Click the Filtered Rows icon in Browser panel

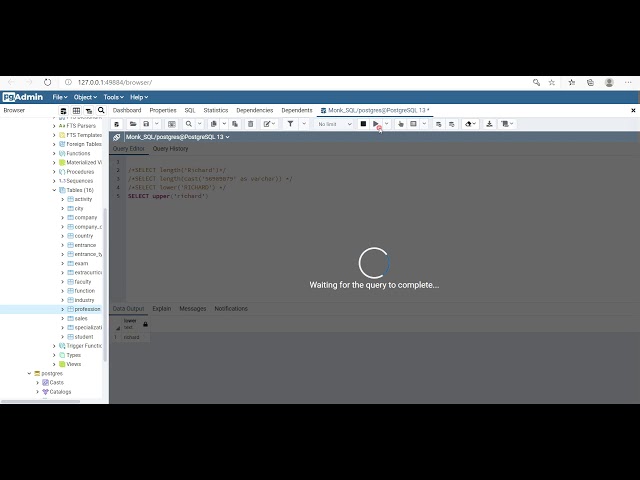tap(89, 111)
